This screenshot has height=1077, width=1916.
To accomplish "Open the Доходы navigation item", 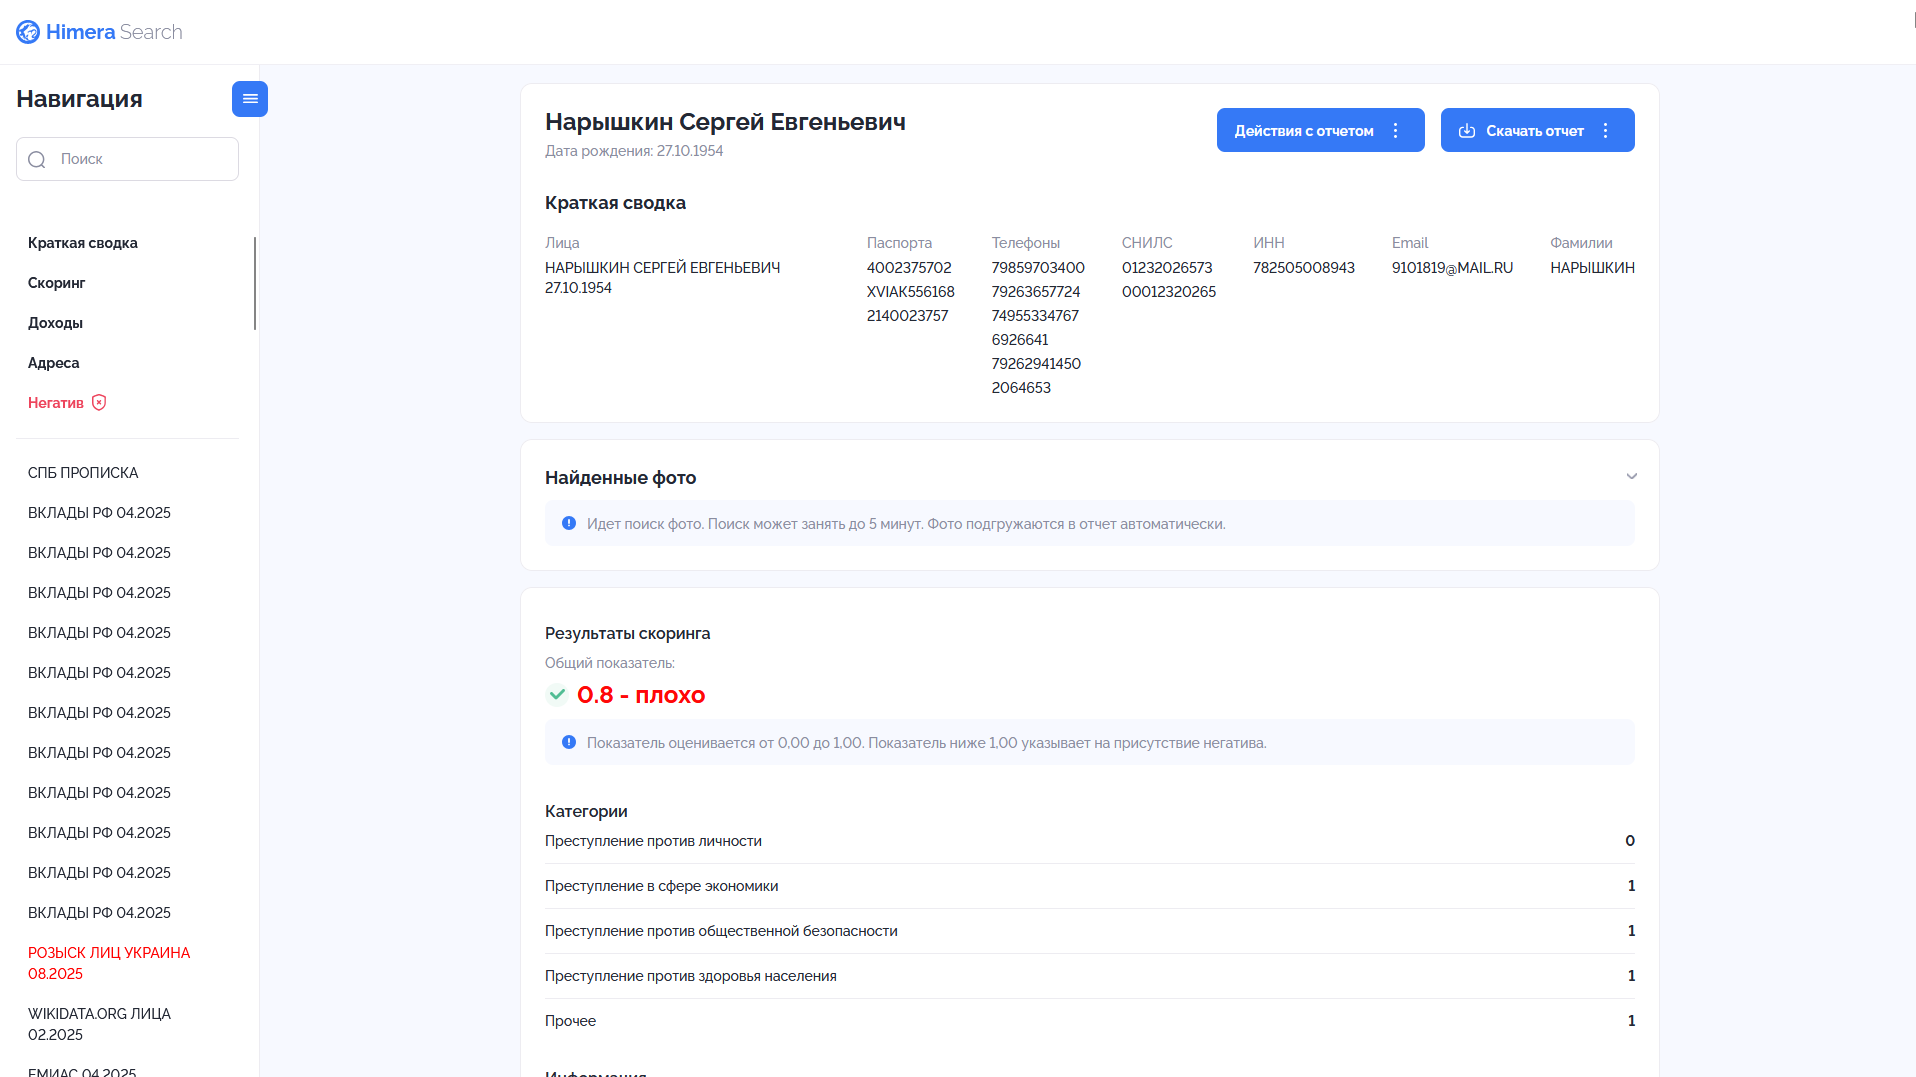I will click(56, 323).
